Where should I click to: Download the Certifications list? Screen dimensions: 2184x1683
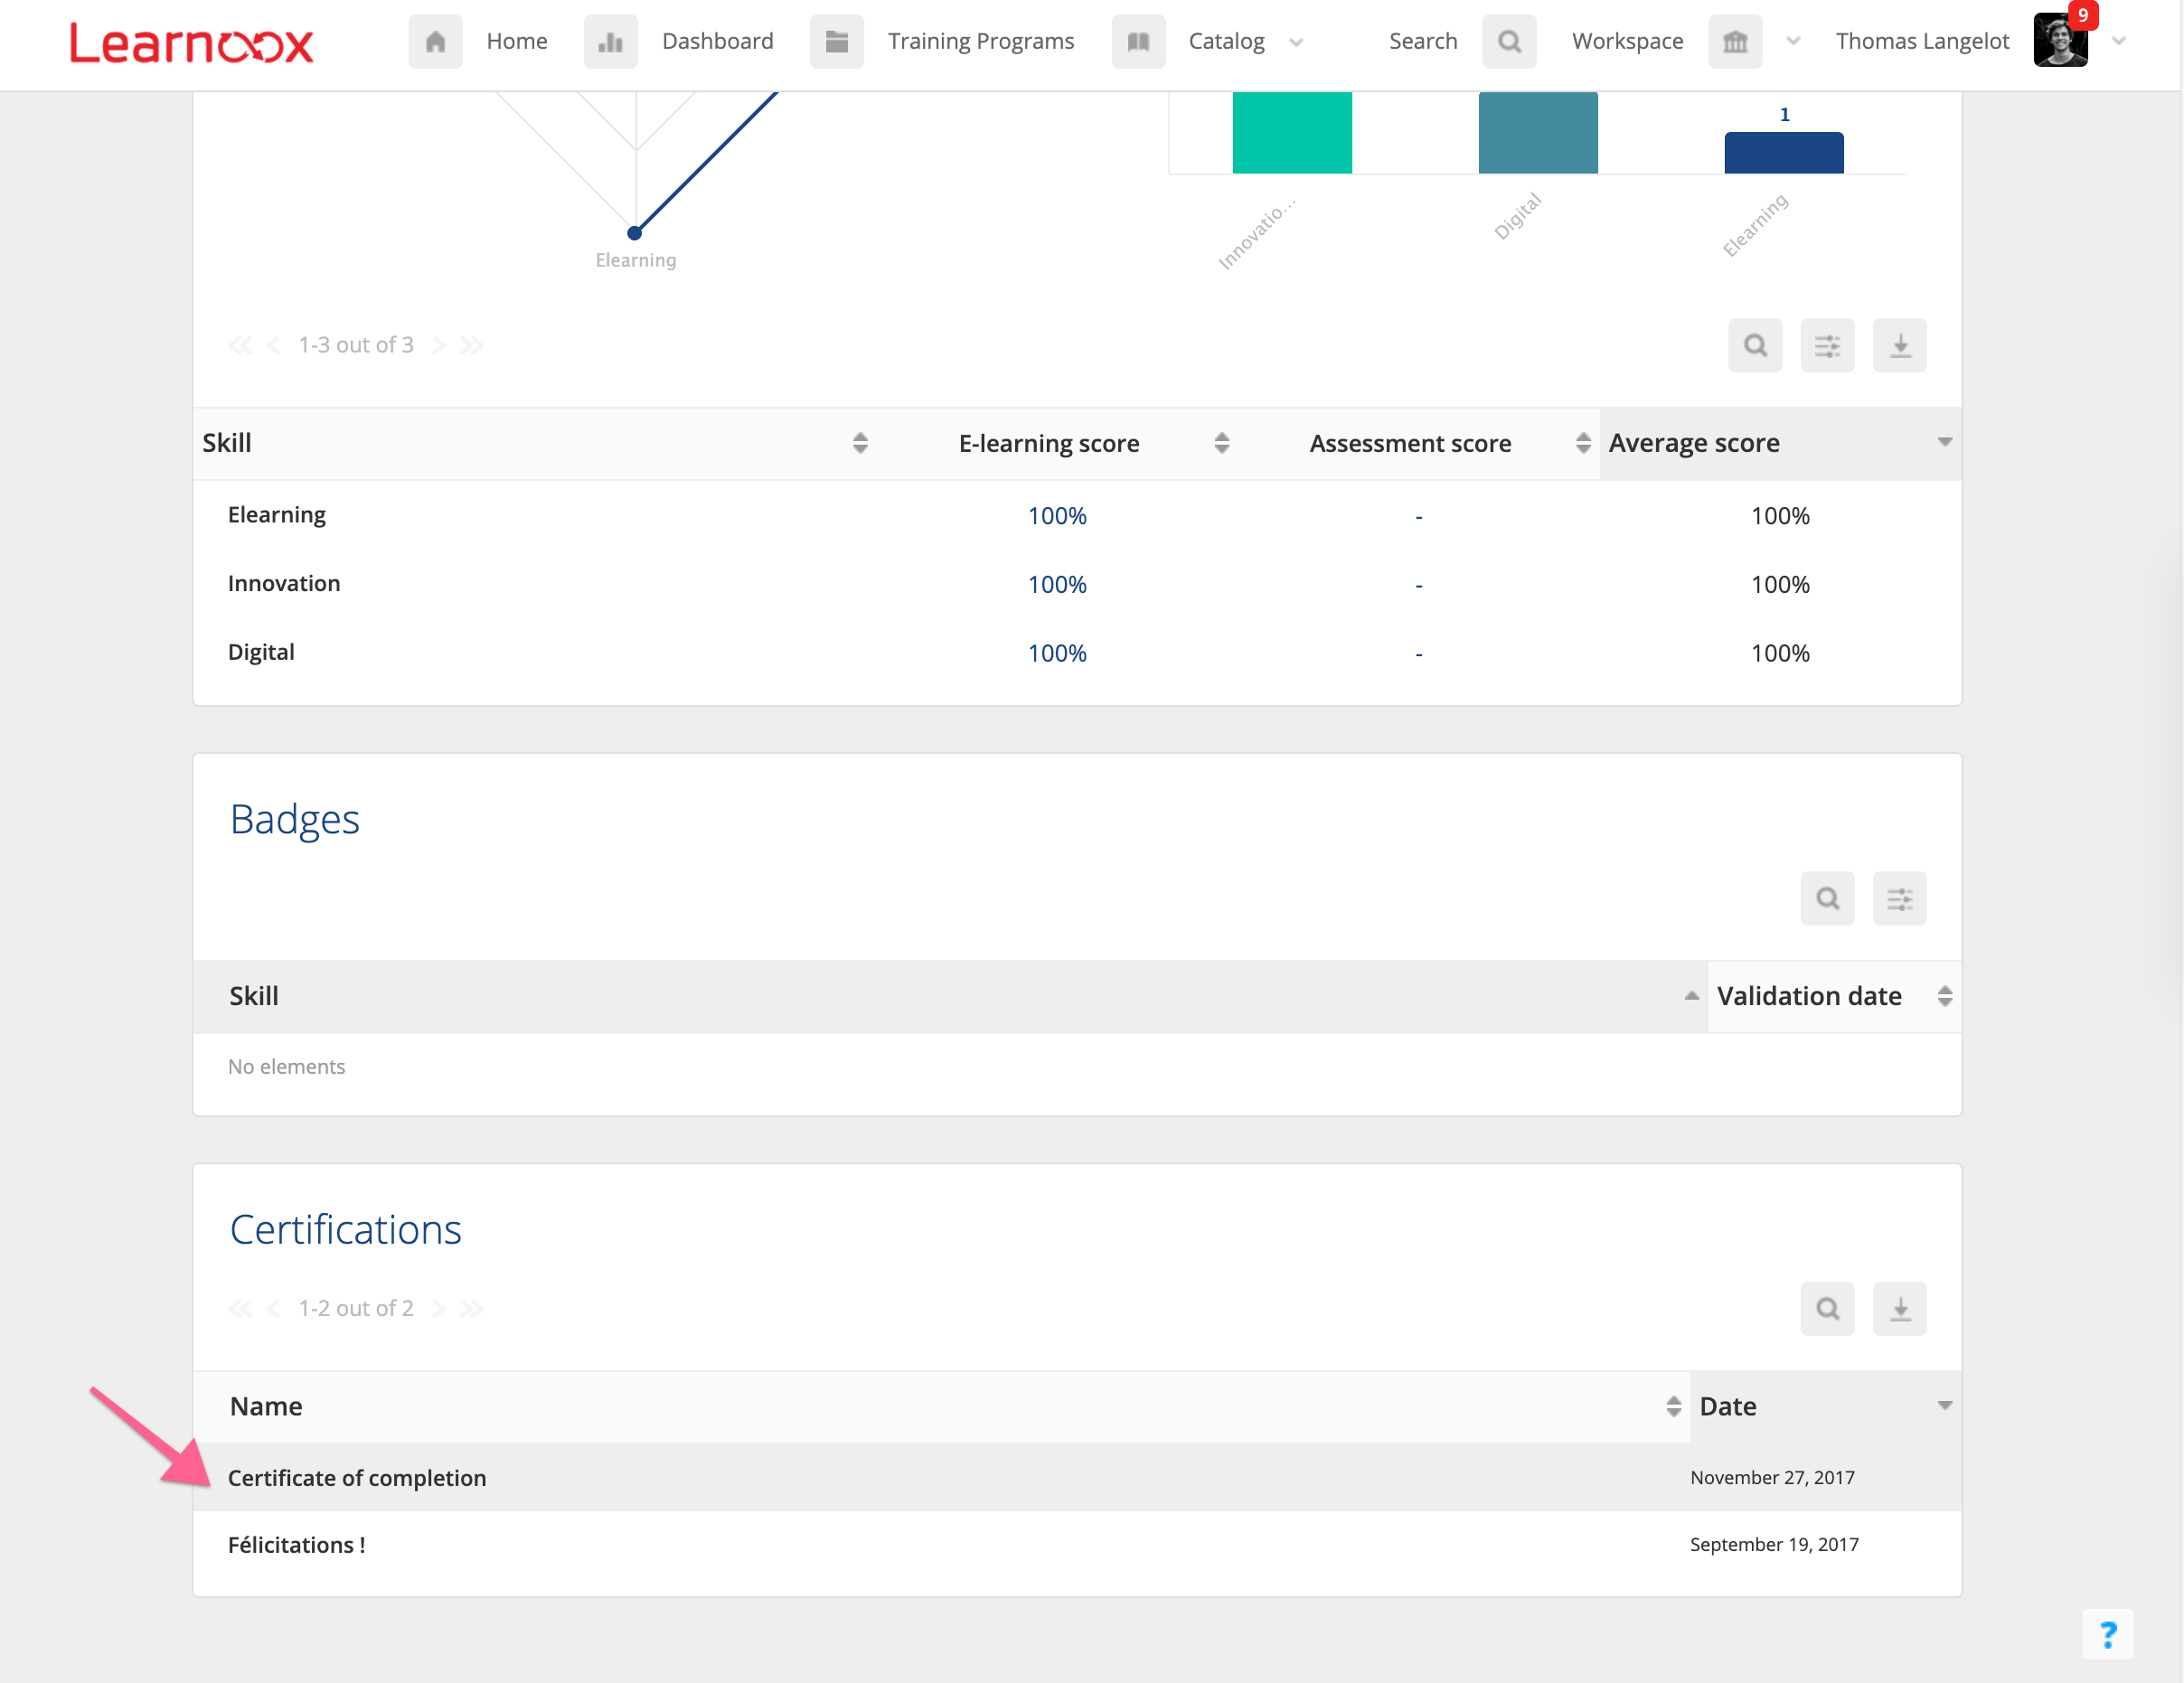(x=1899, y=1308)
